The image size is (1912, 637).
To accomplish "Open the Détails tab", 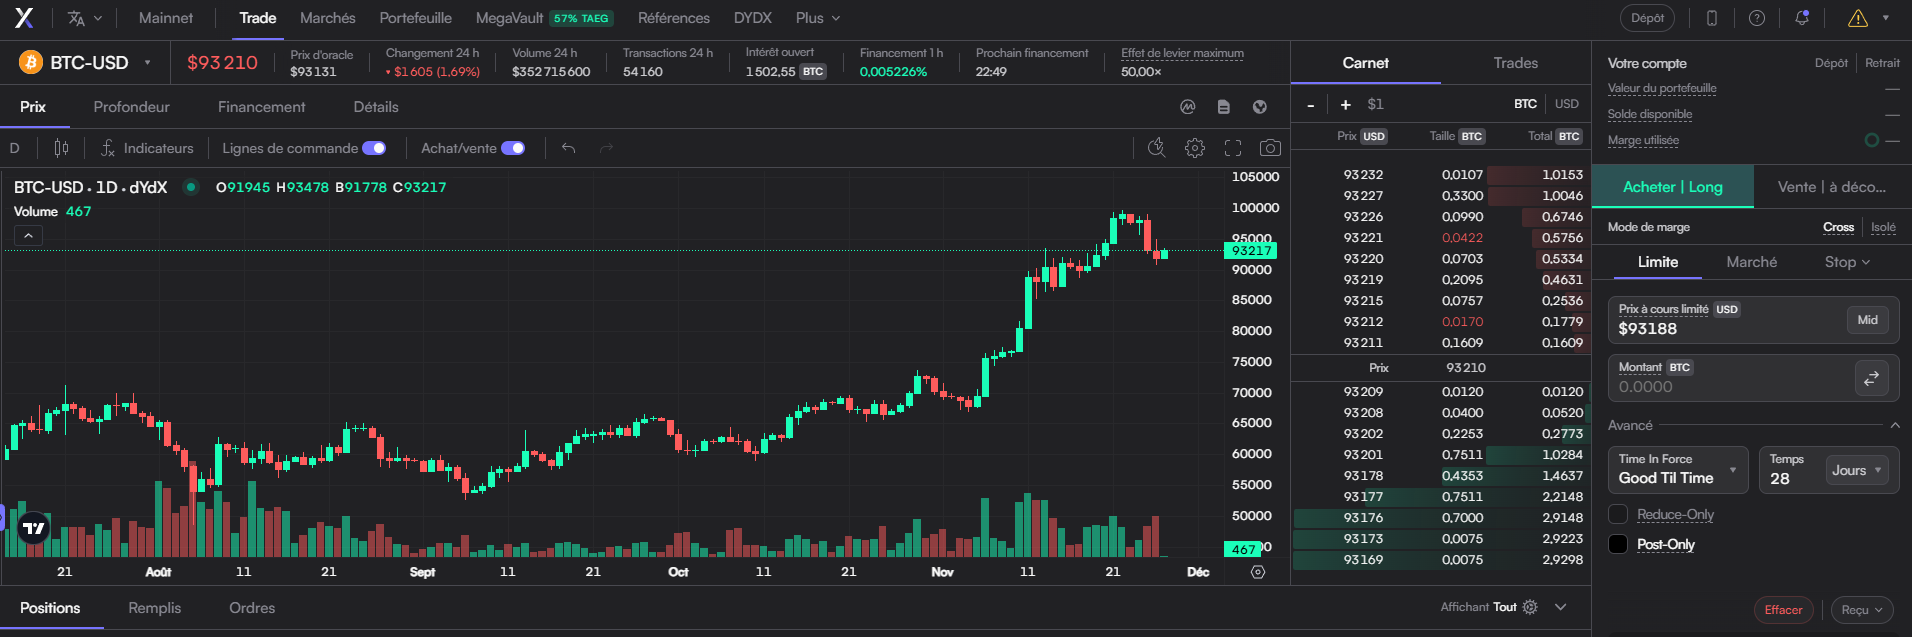I will point(376,107).
